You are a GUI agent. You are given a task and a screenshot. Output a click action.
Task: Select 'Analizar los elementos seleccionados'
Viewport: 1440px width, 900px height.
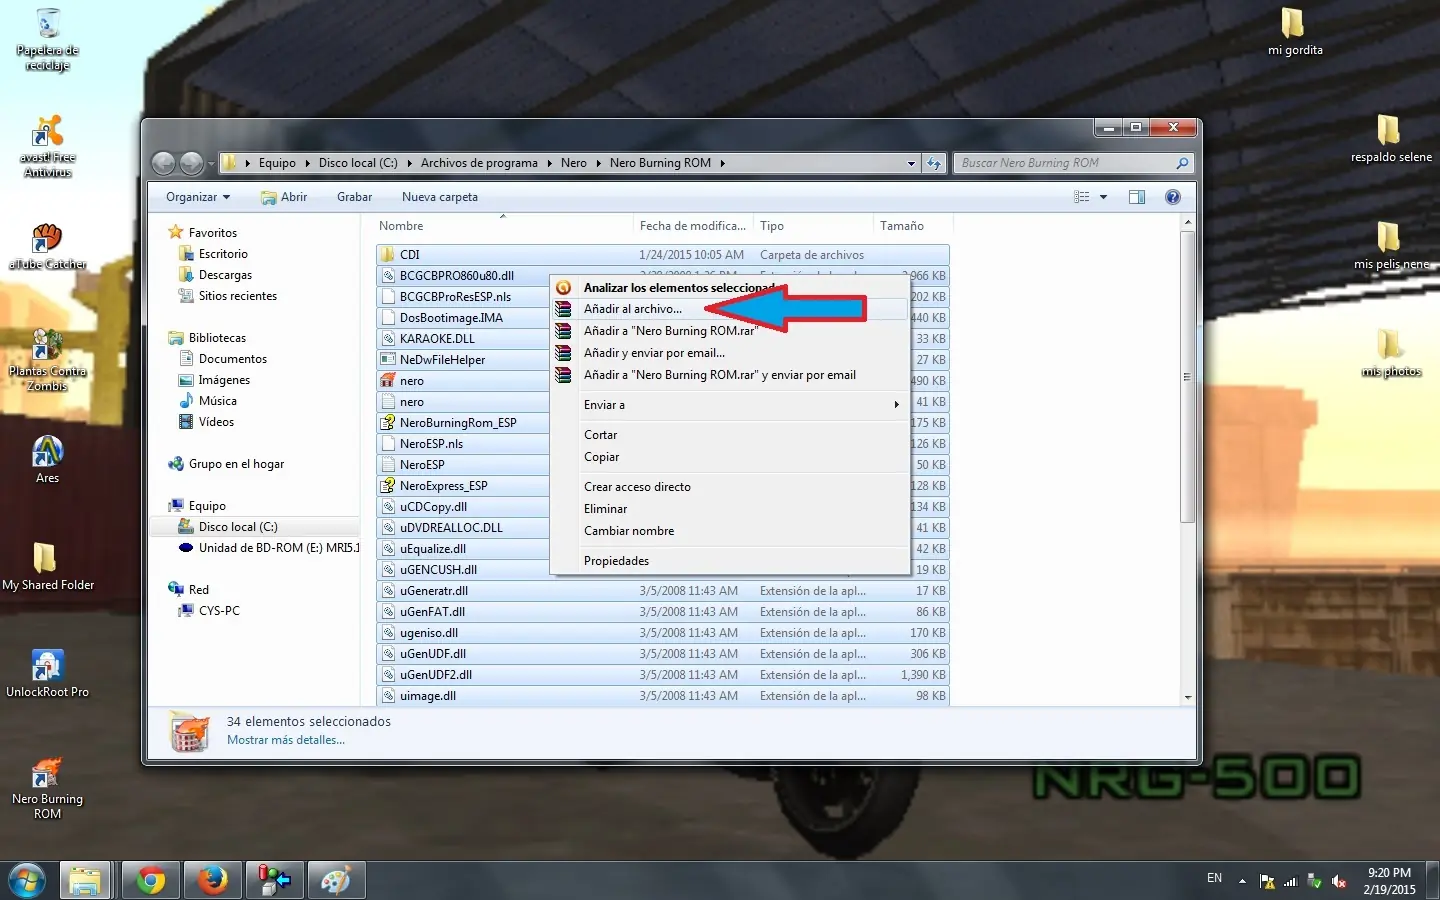(x=730, y=287)
